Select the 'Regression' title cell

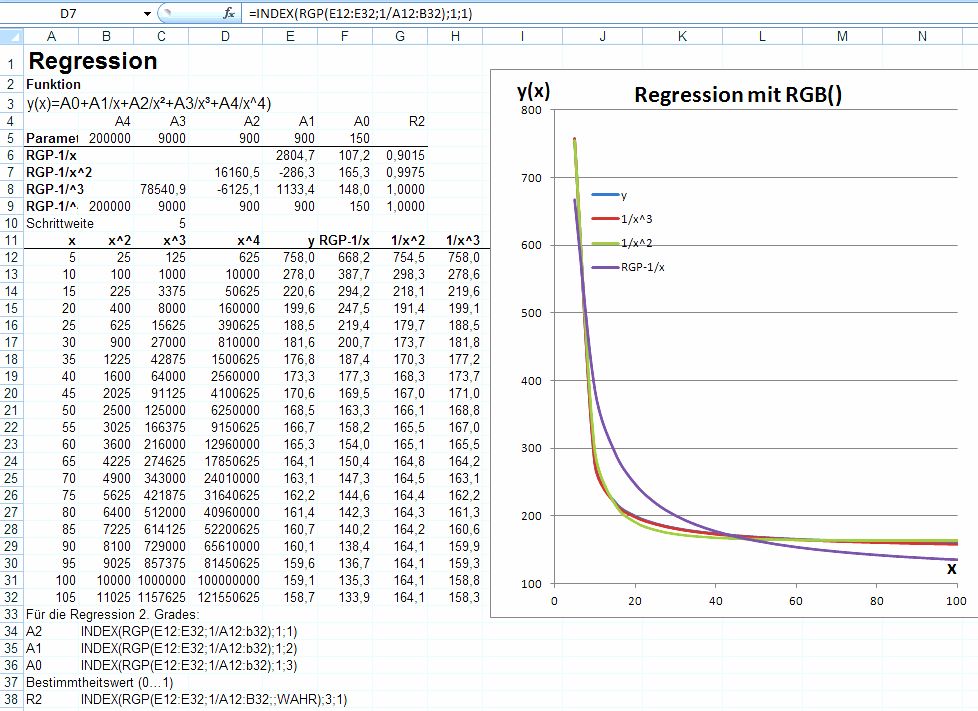(x=92, y=61)
